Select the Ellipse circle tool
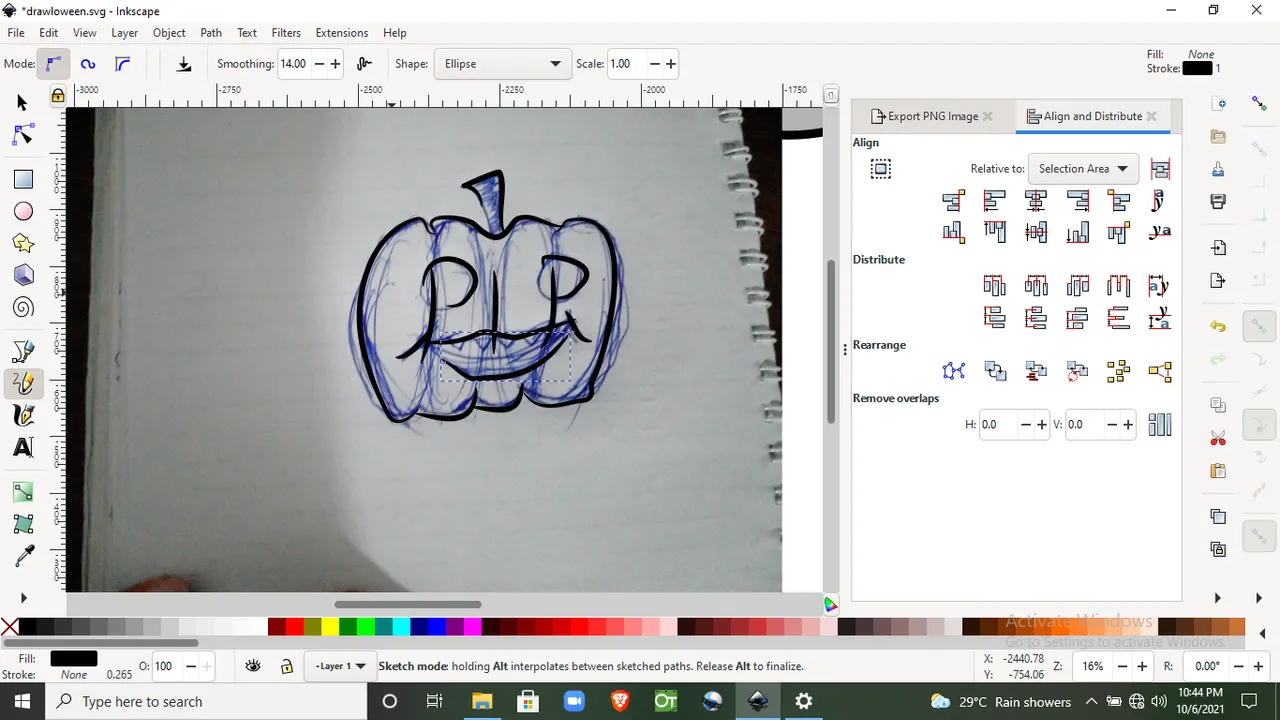Image resolution: width=1280 pixels, height=720 pixels. 23,211
